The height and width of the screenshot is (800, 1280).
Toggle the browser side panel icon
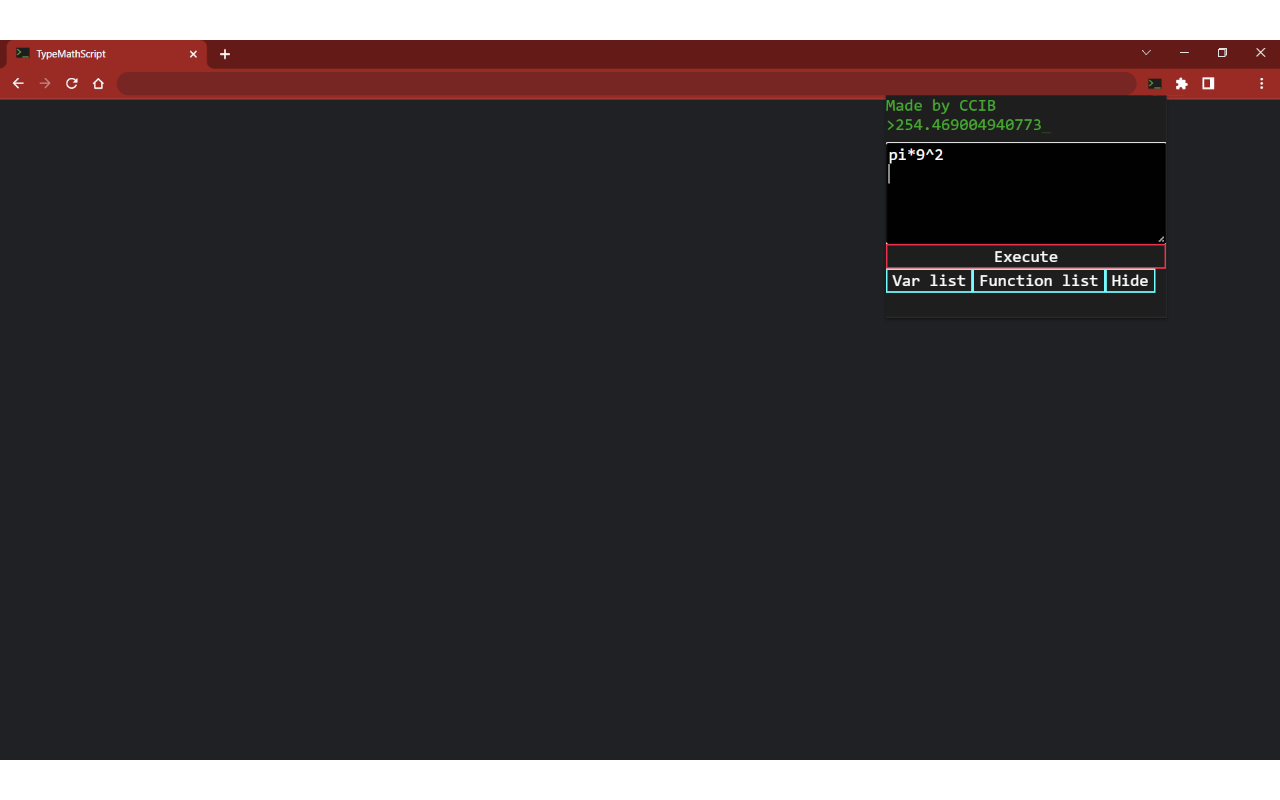1208,84
